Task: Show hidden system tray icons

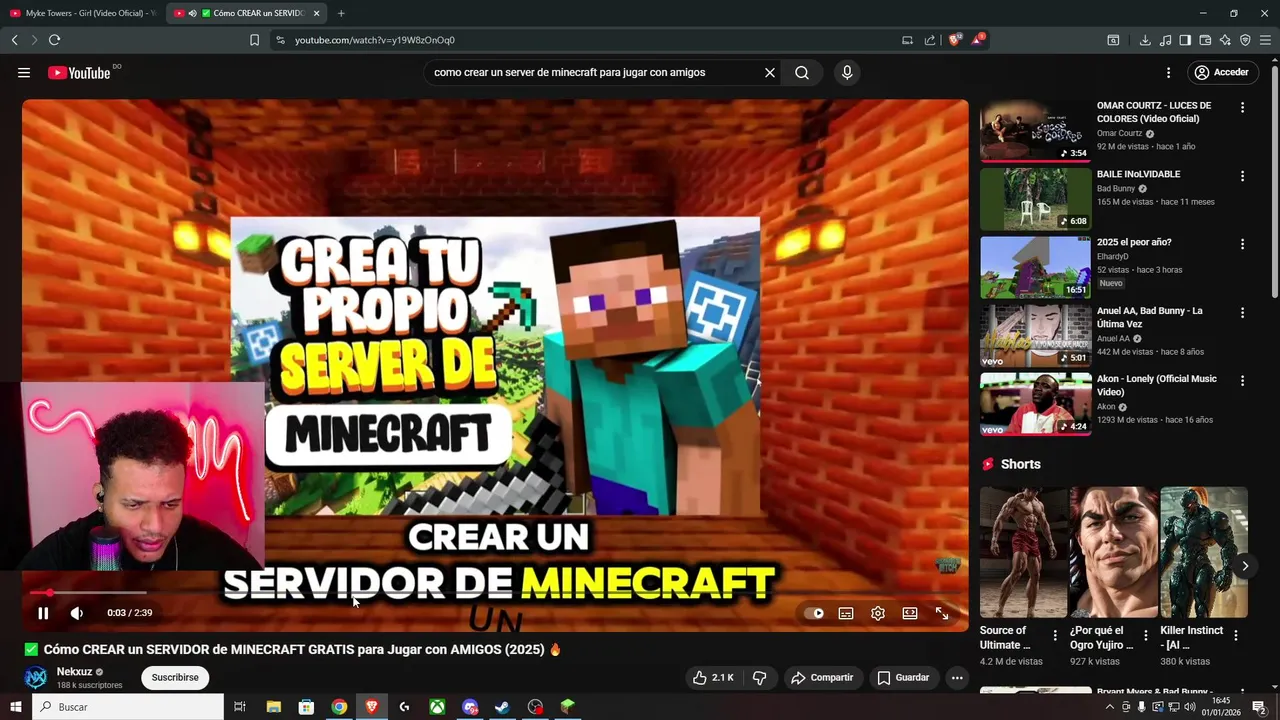Action: (1109, 707)
